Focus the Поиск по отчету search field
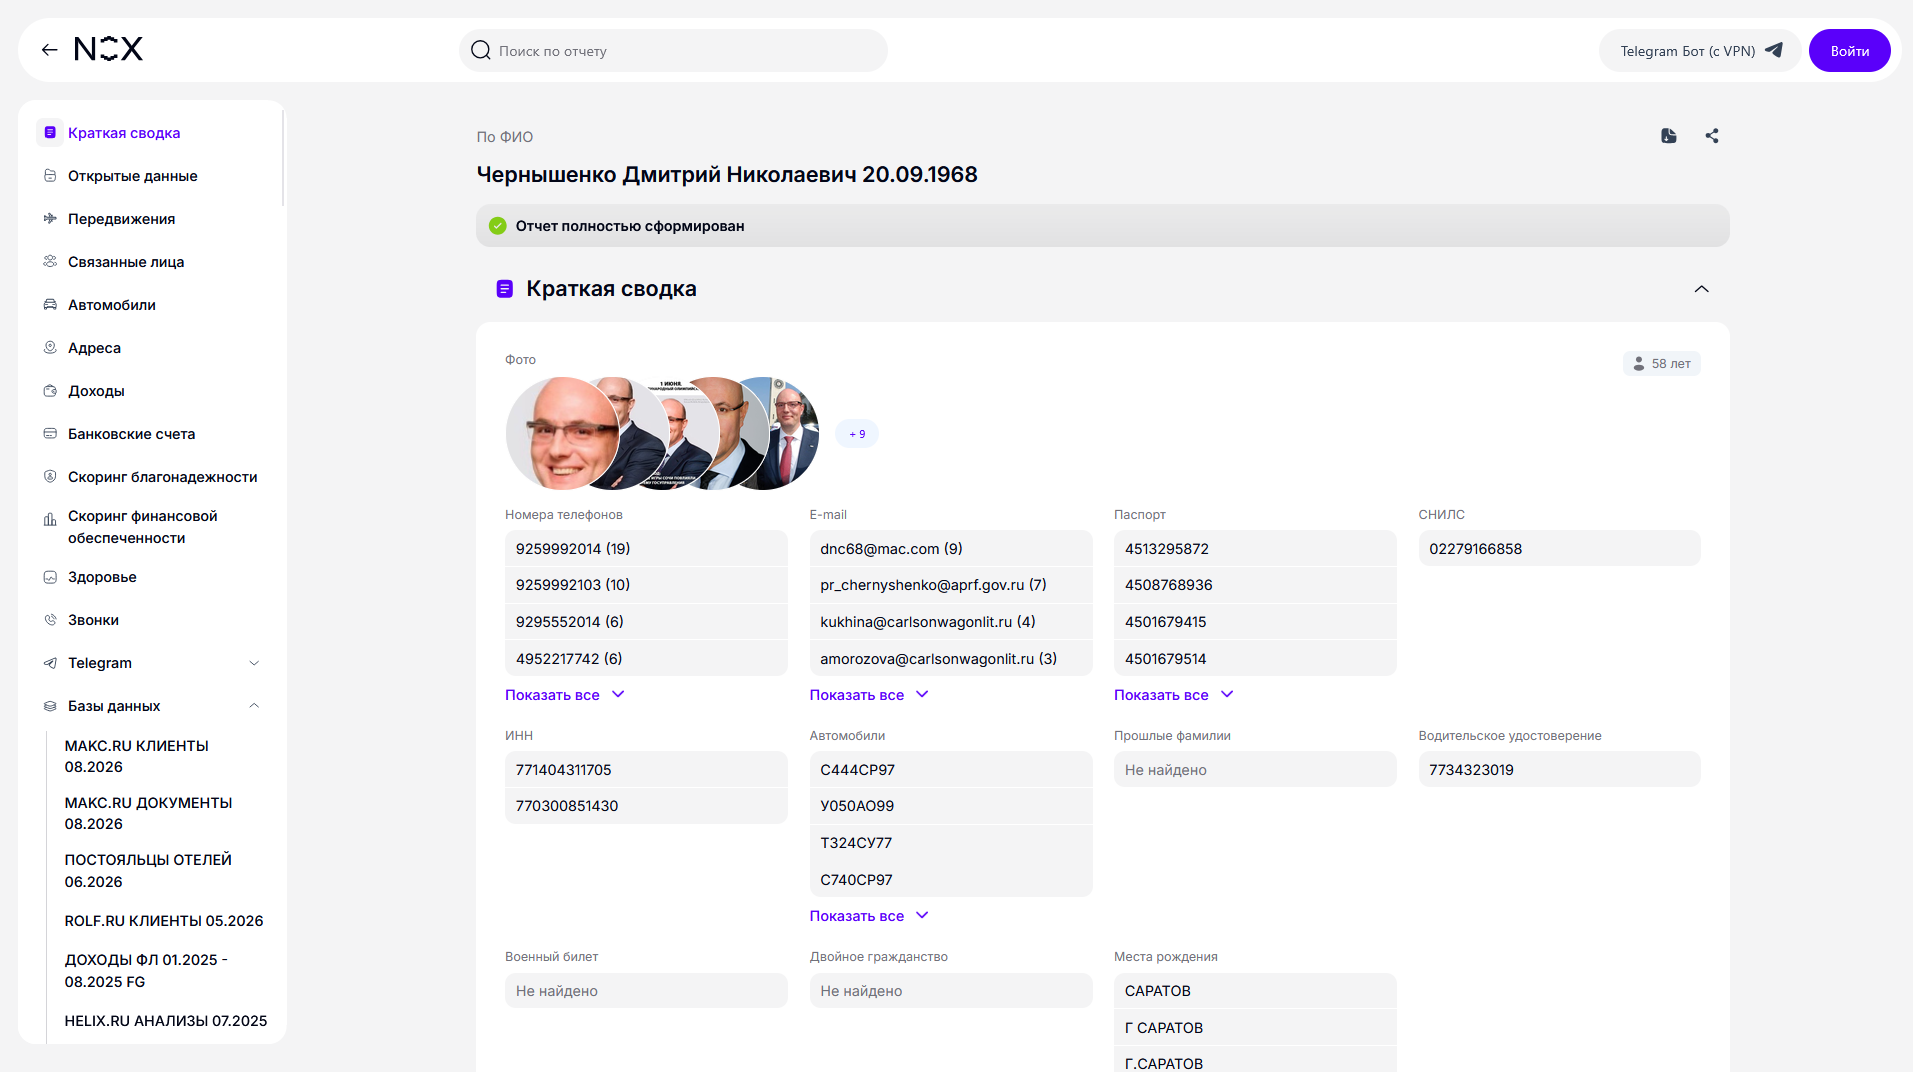This screenshot has height=1072, width=1913. tap(673, 51)
